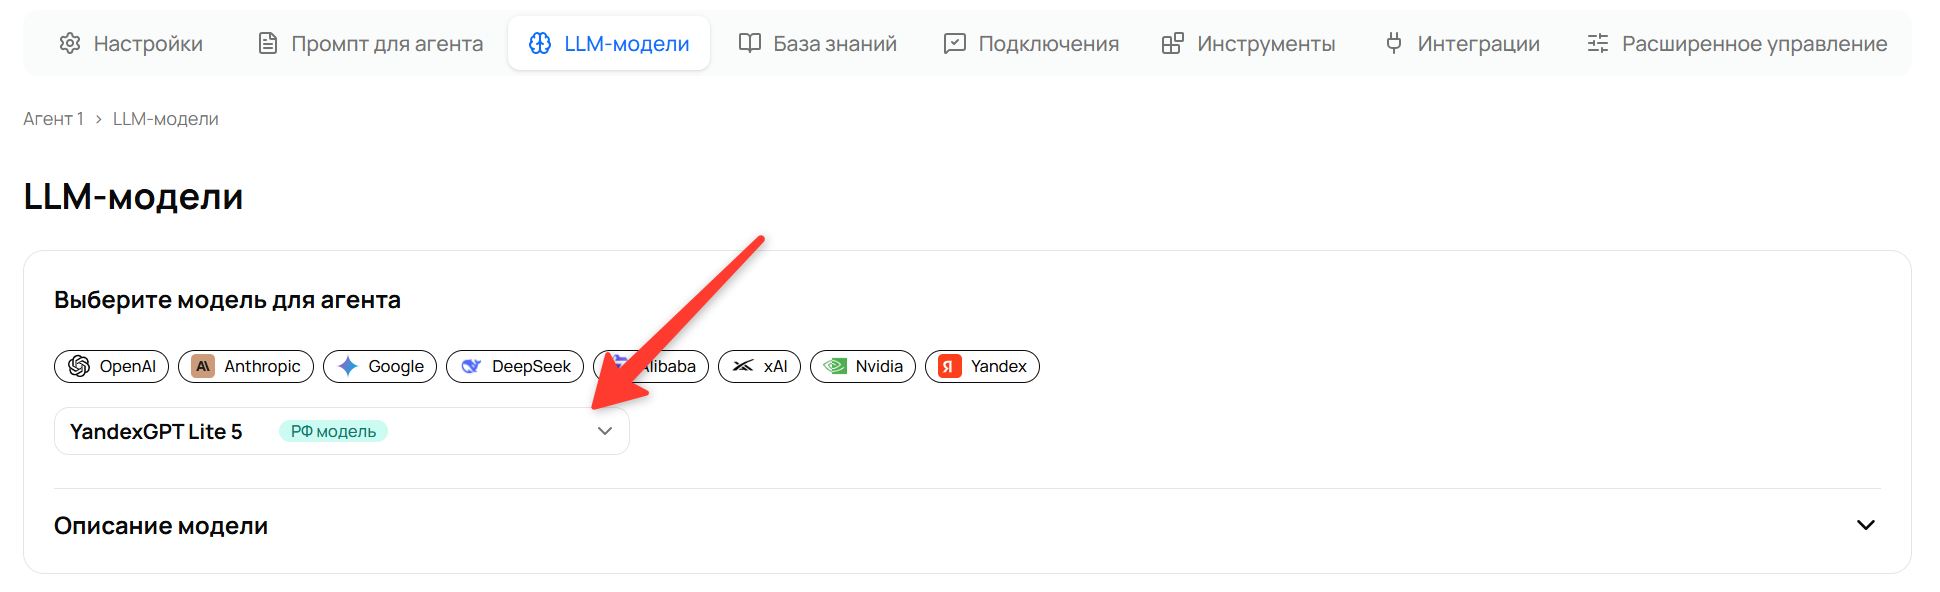The width and height of the screenshot is (1940, 592).
Task: Click the integrations plug icon
Action: pyautogui.click(x=1394, y=43)
